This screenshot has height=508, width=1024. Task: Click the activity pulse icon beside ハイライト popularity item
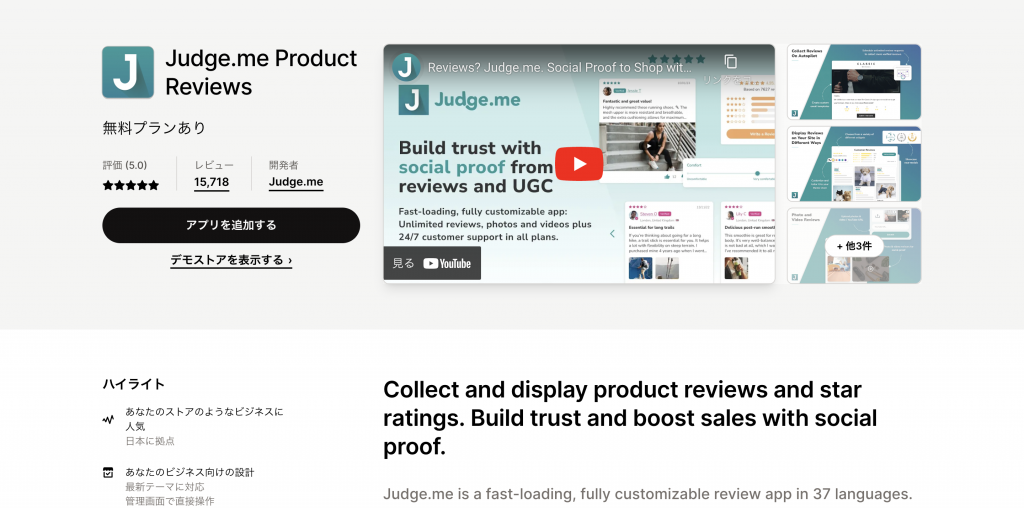108,420
